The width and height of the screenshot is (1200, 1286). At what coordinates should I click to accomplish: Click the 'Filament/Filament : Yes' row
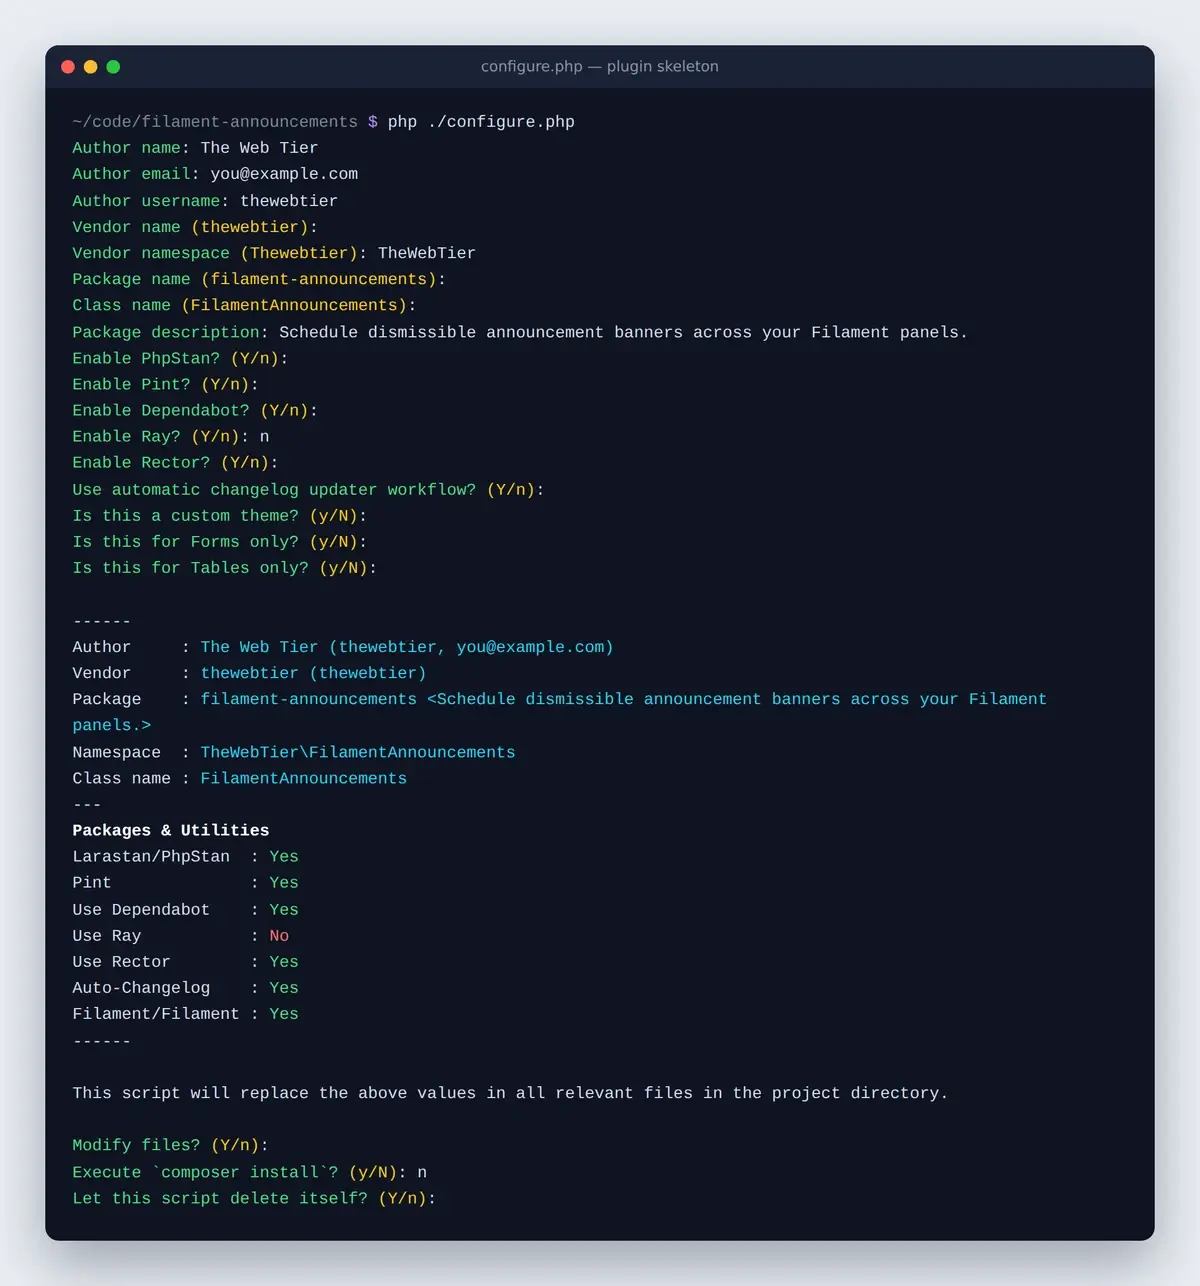coord(185,1014)
